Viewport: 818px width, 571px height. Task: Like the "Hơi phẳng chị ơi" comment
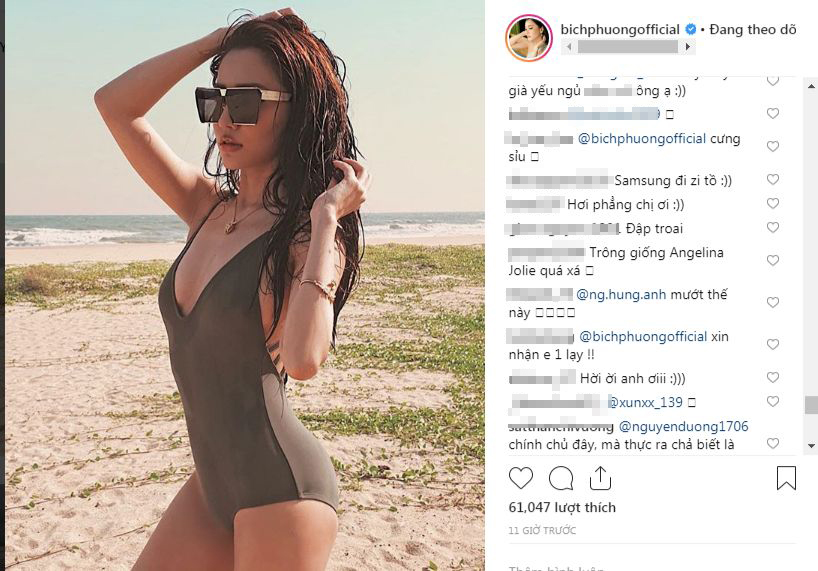[773, 203]
